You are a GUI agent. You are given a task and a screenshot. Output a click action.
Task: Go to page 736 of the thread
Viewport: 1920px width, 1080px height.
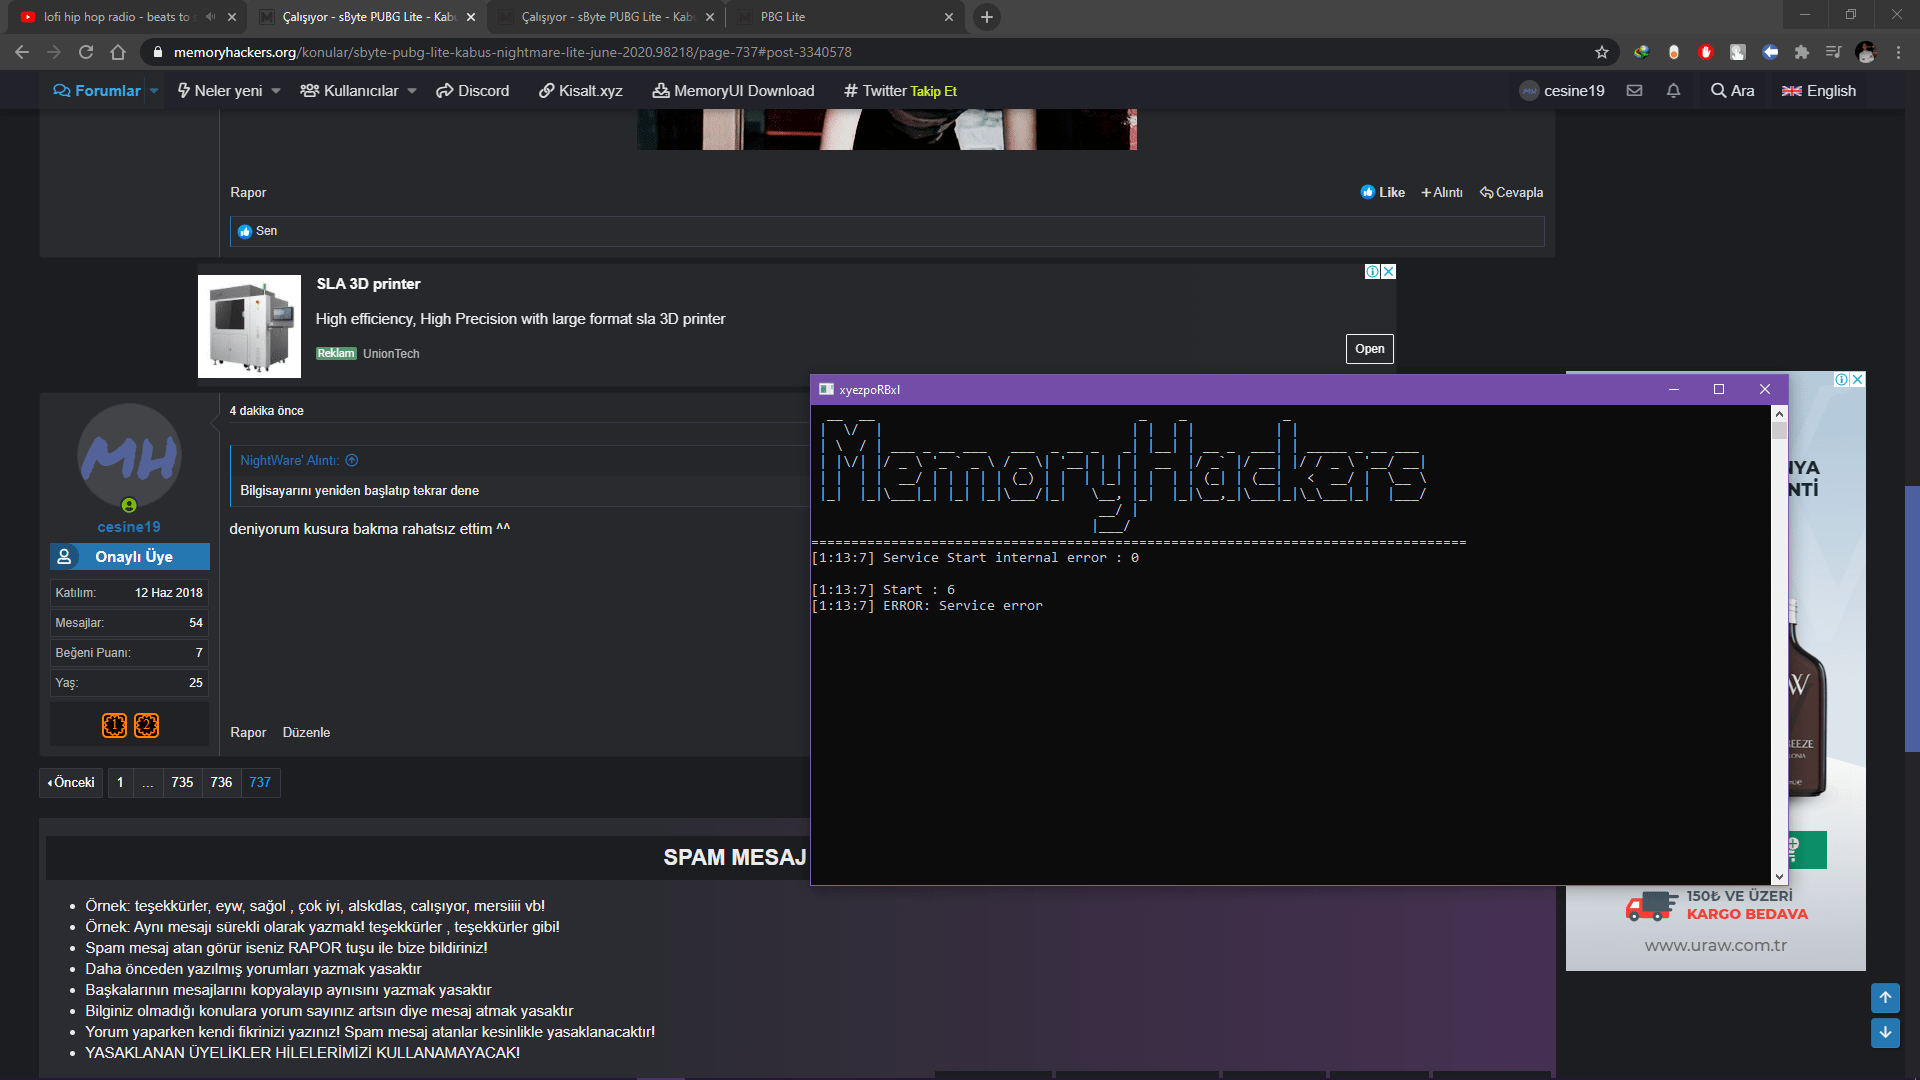pyautogui.click(x=221, y=783)
